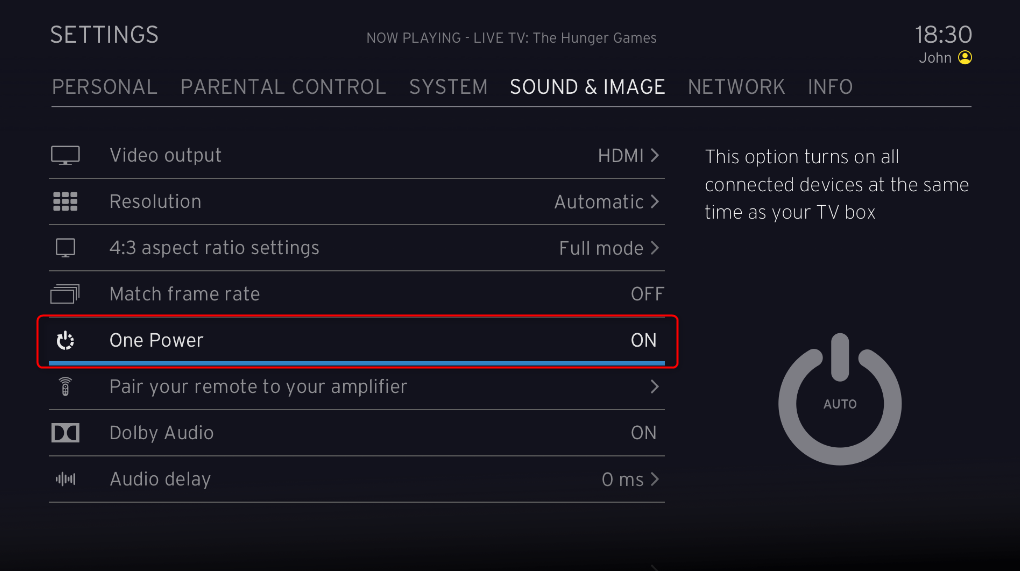The width and height of the screenshot is (1020, 571).
Task: Switch to the NETWORK tab
Action: click(x=736, y=87)
